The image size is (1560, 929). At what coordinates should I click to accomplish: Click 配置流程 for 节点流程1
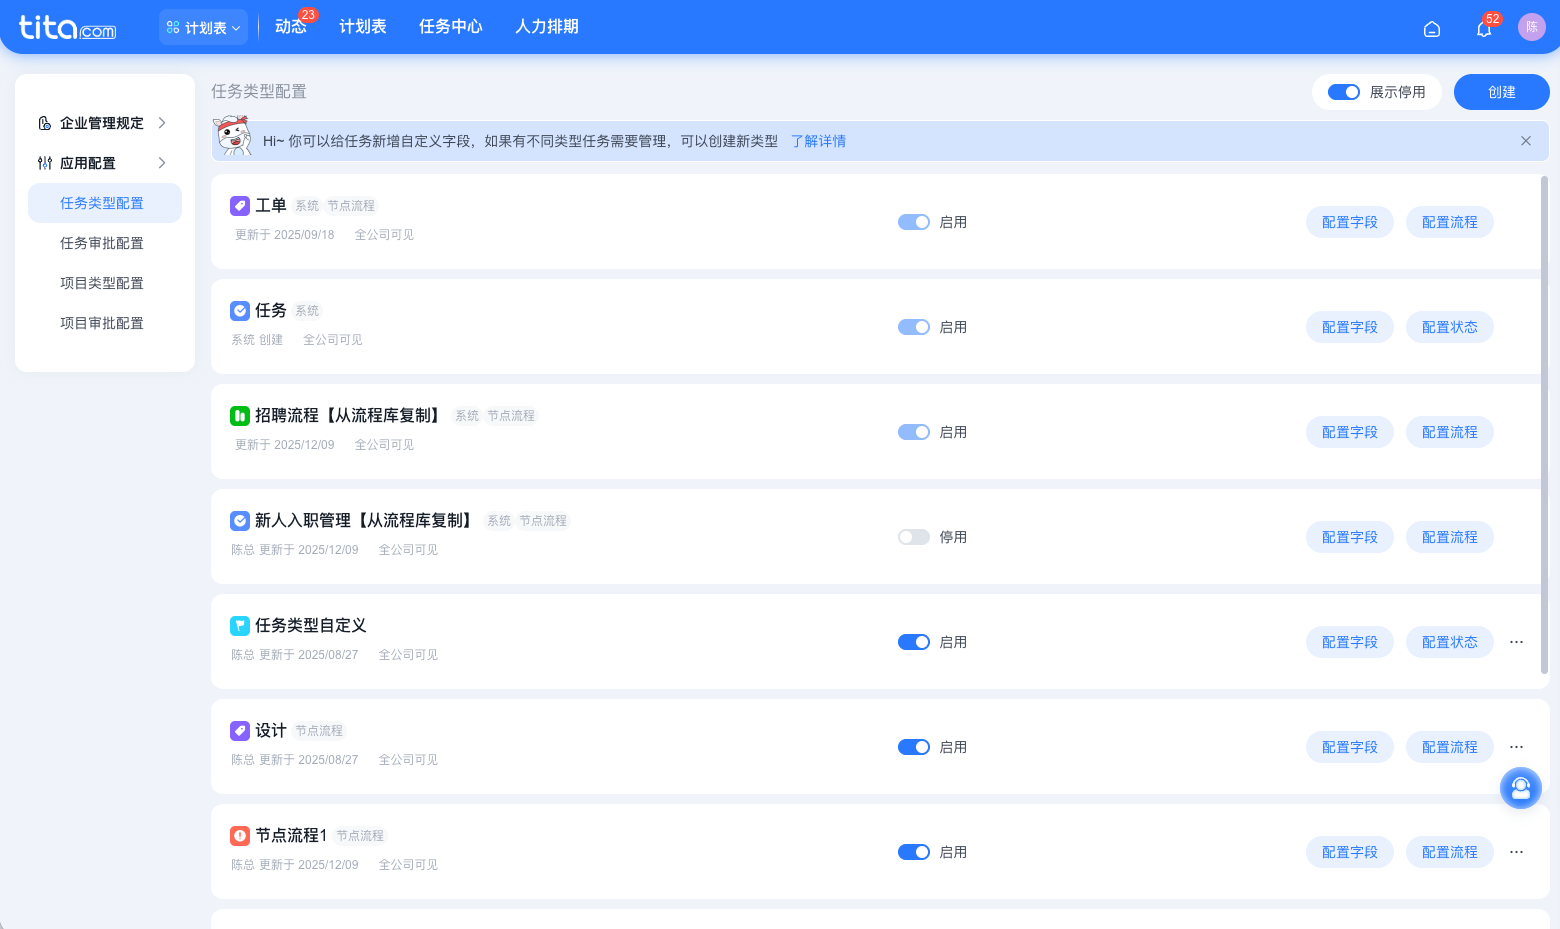1450,852
